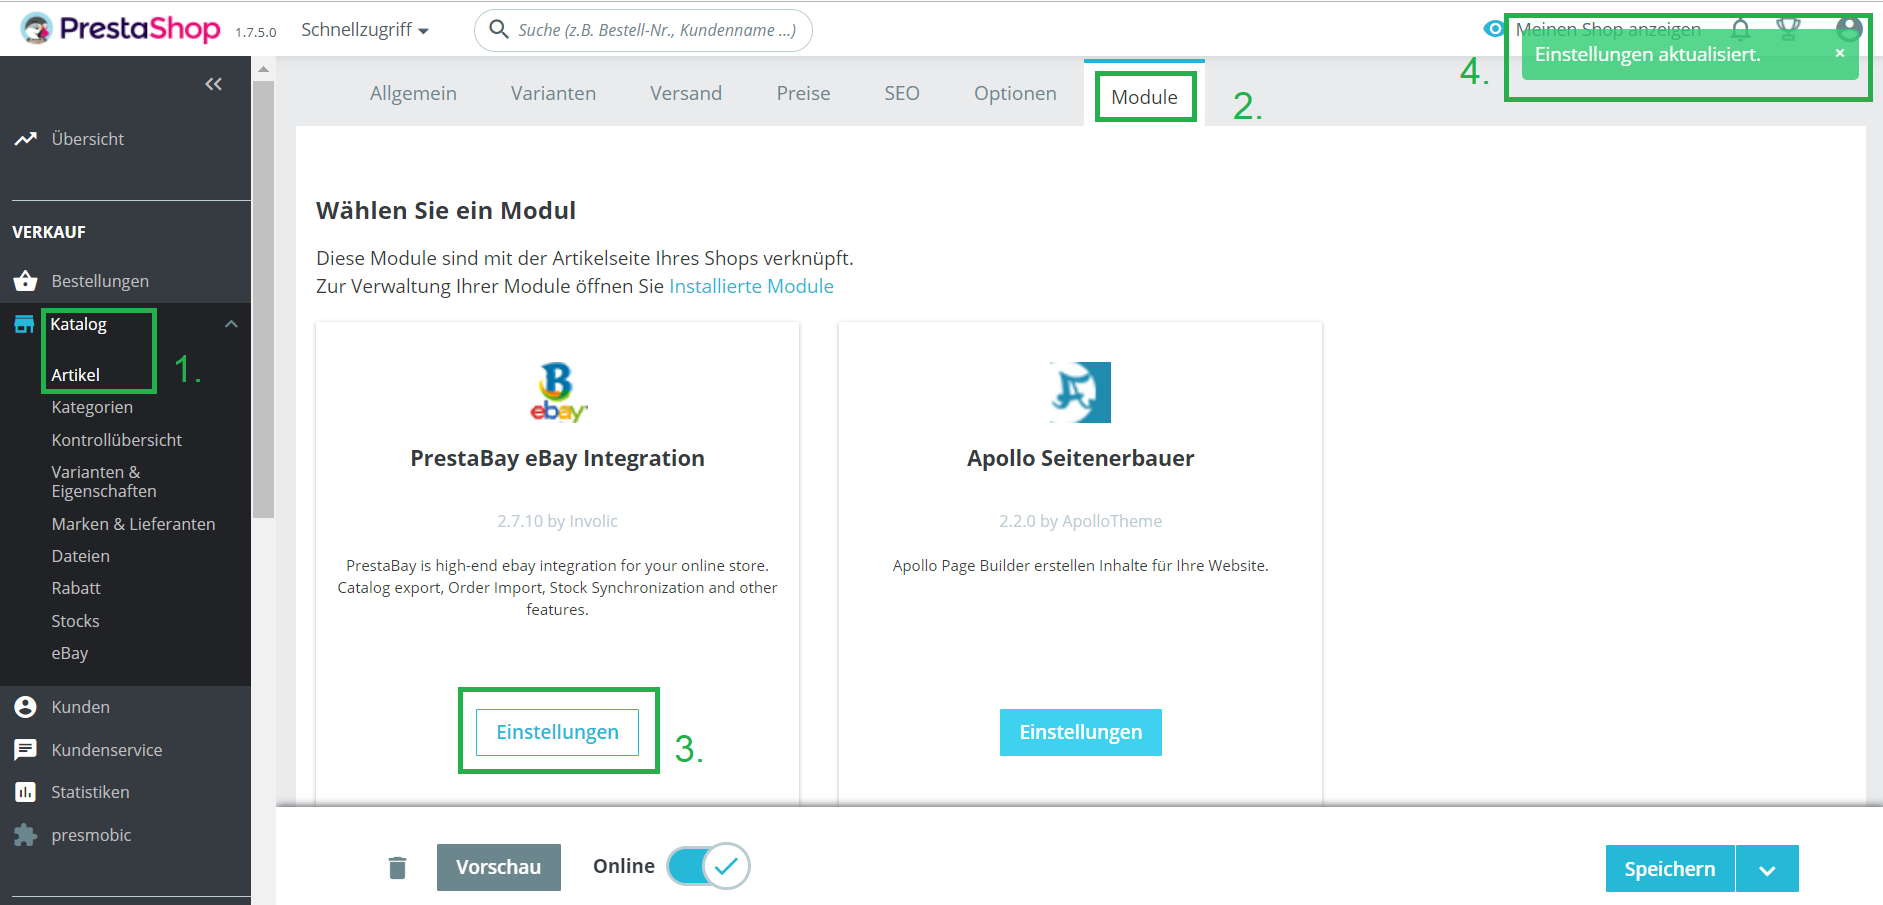Open Kategorien in the sidebar
This screenshot has height=905, width=1883.
(x=92, y=407)
